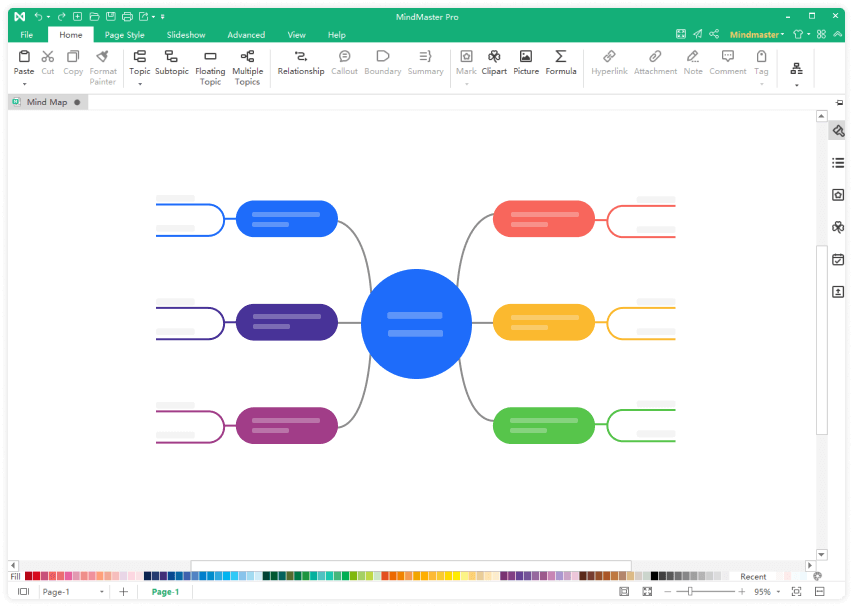This screenshot has height=607, width=853.
Task: Select the yellow main topic node
Action: (544, 322)
